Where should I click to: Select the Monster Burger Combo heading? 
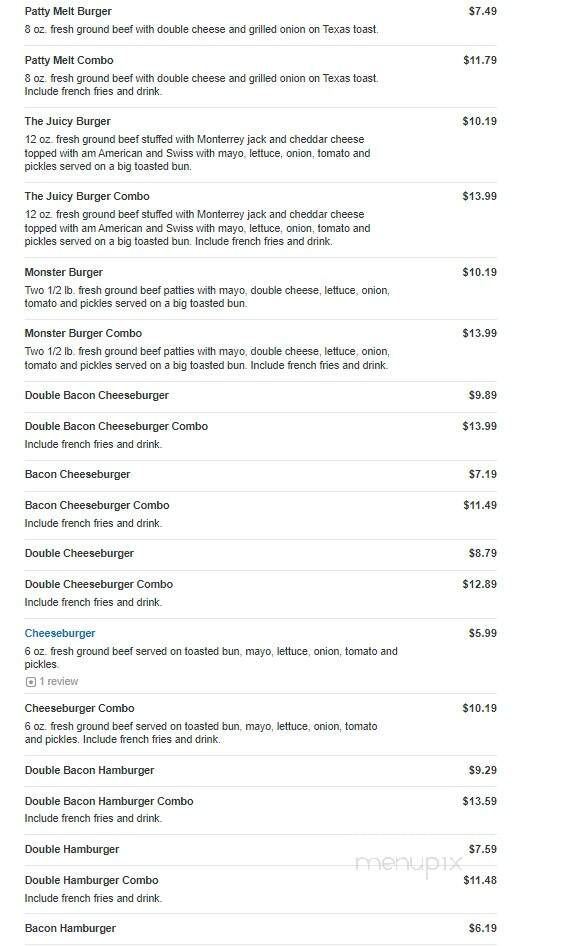[x=83, y=333]
